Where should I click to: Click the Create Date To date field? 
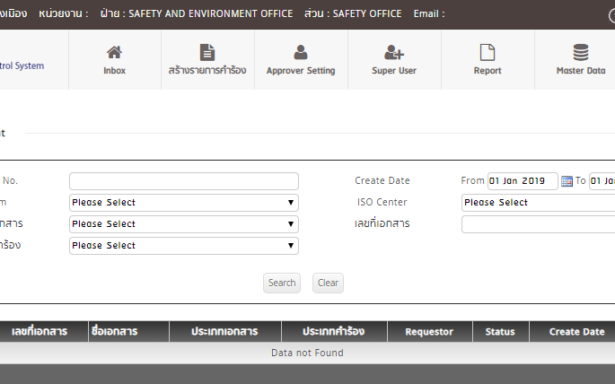(602, 181)
